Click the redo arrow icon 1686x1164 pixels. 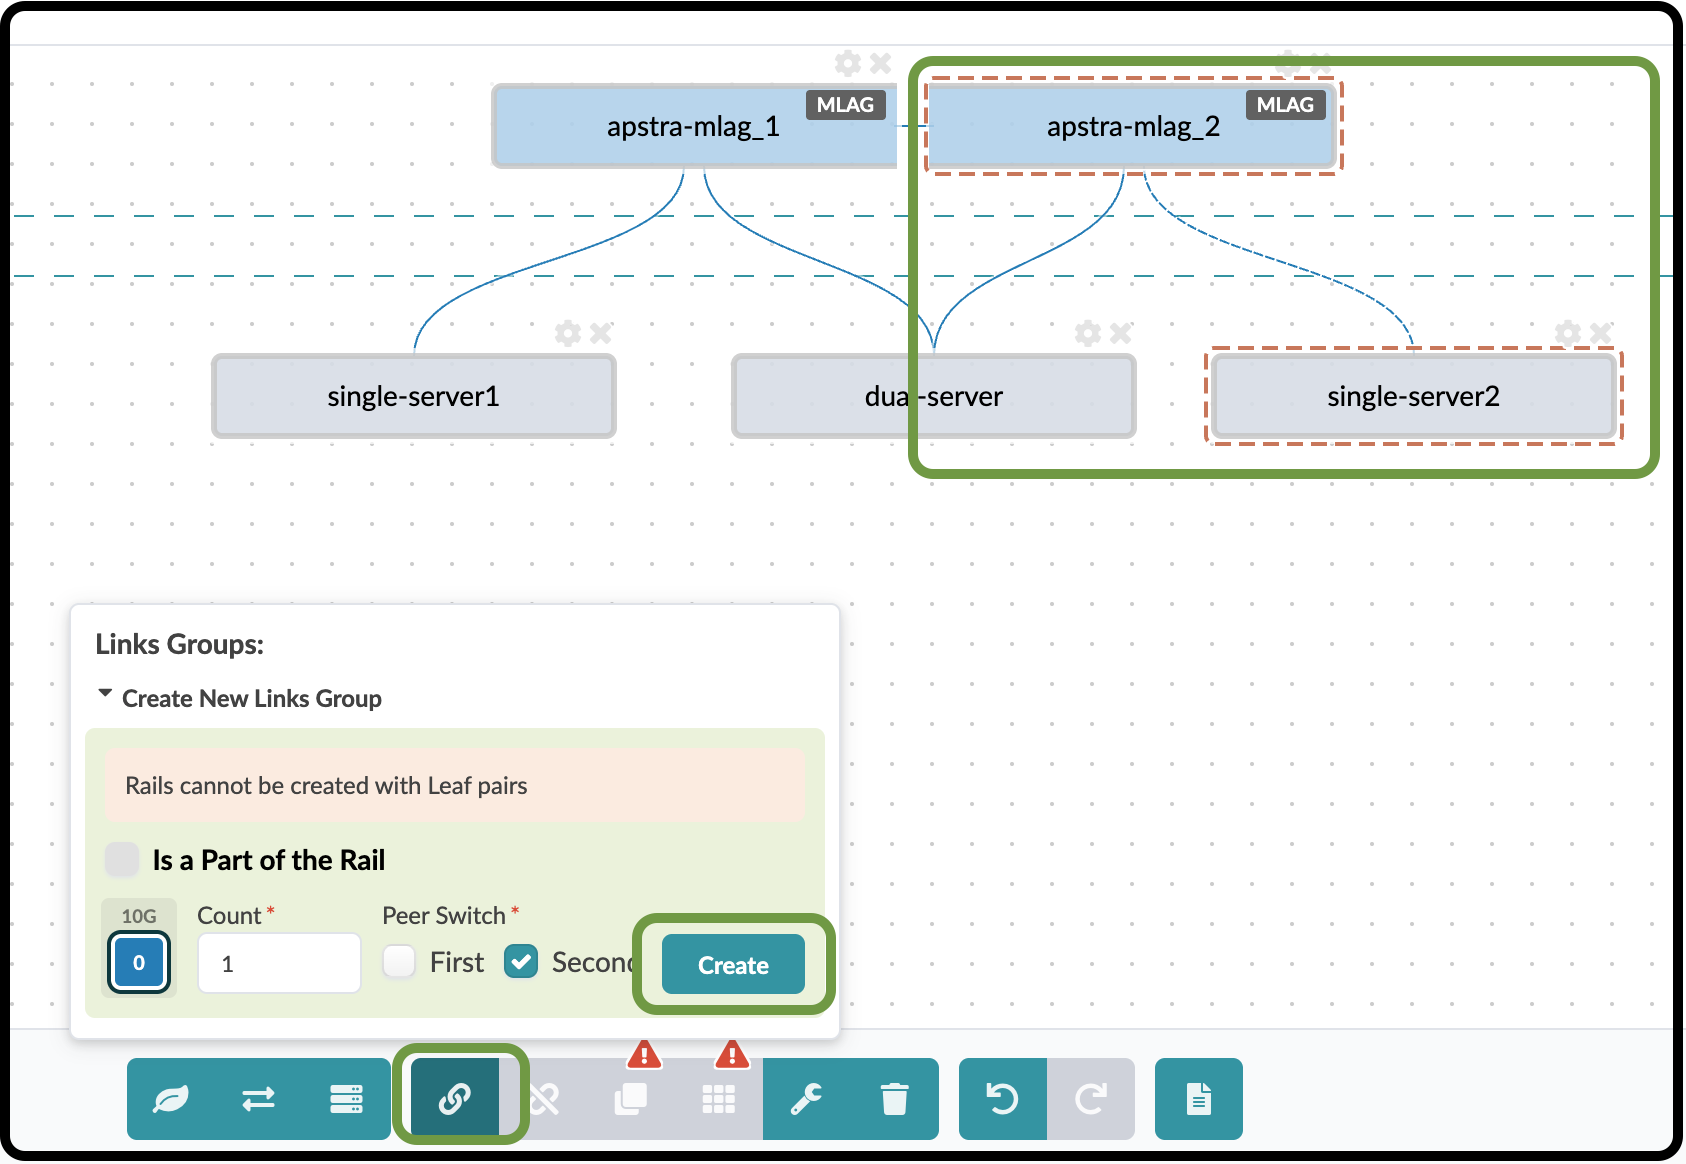point(1091,1099)
